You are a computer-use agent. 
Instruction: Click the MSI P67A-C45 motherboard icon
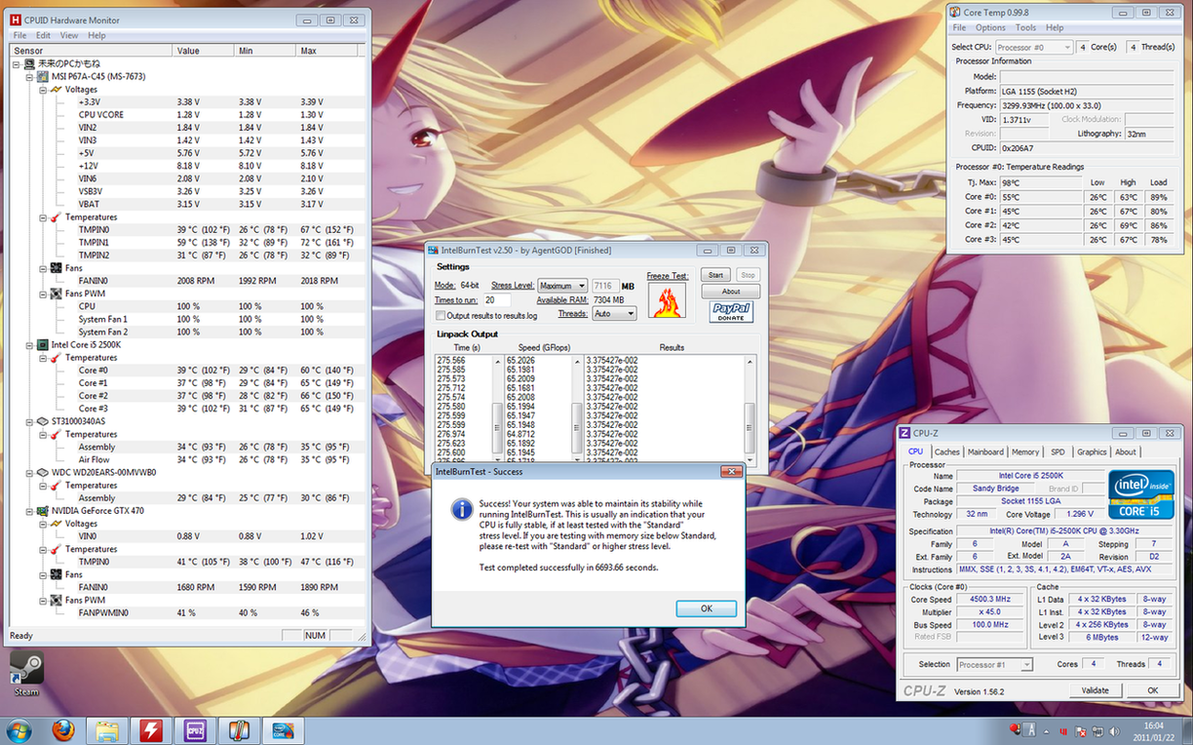click(43, 76)
